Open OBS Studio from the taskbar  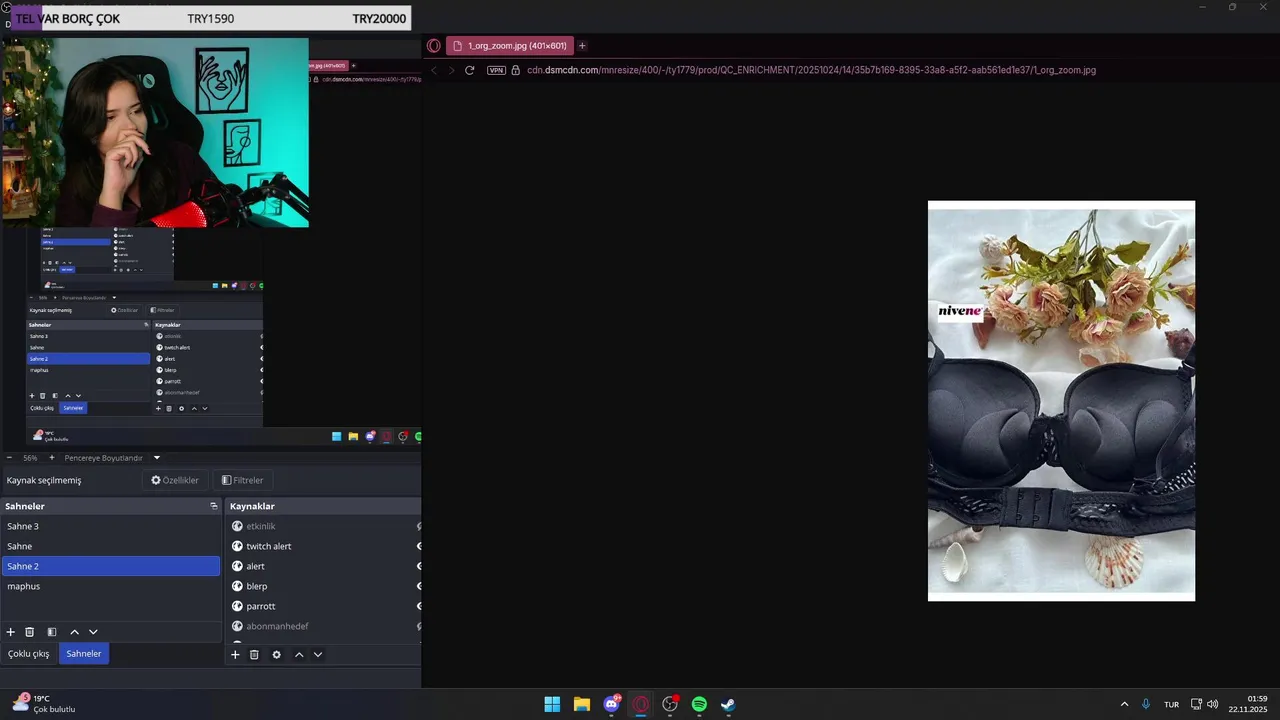pos(670,704)
